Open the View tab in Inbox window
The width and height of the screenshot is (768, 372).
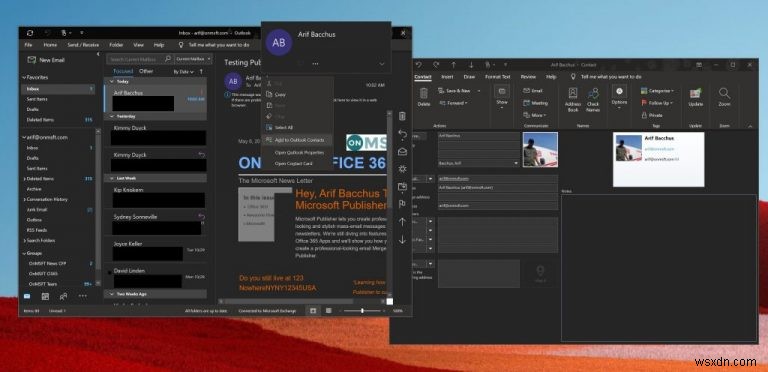click(139, 45)
